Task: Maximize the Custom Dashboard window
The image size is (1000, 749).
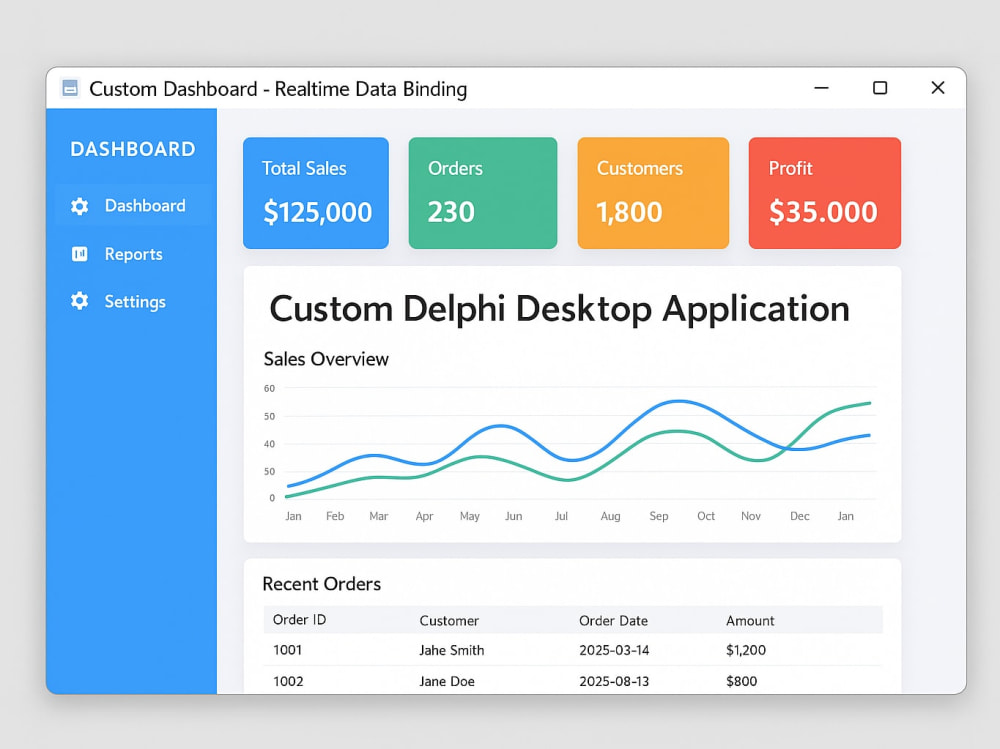Action: (880, 88)
